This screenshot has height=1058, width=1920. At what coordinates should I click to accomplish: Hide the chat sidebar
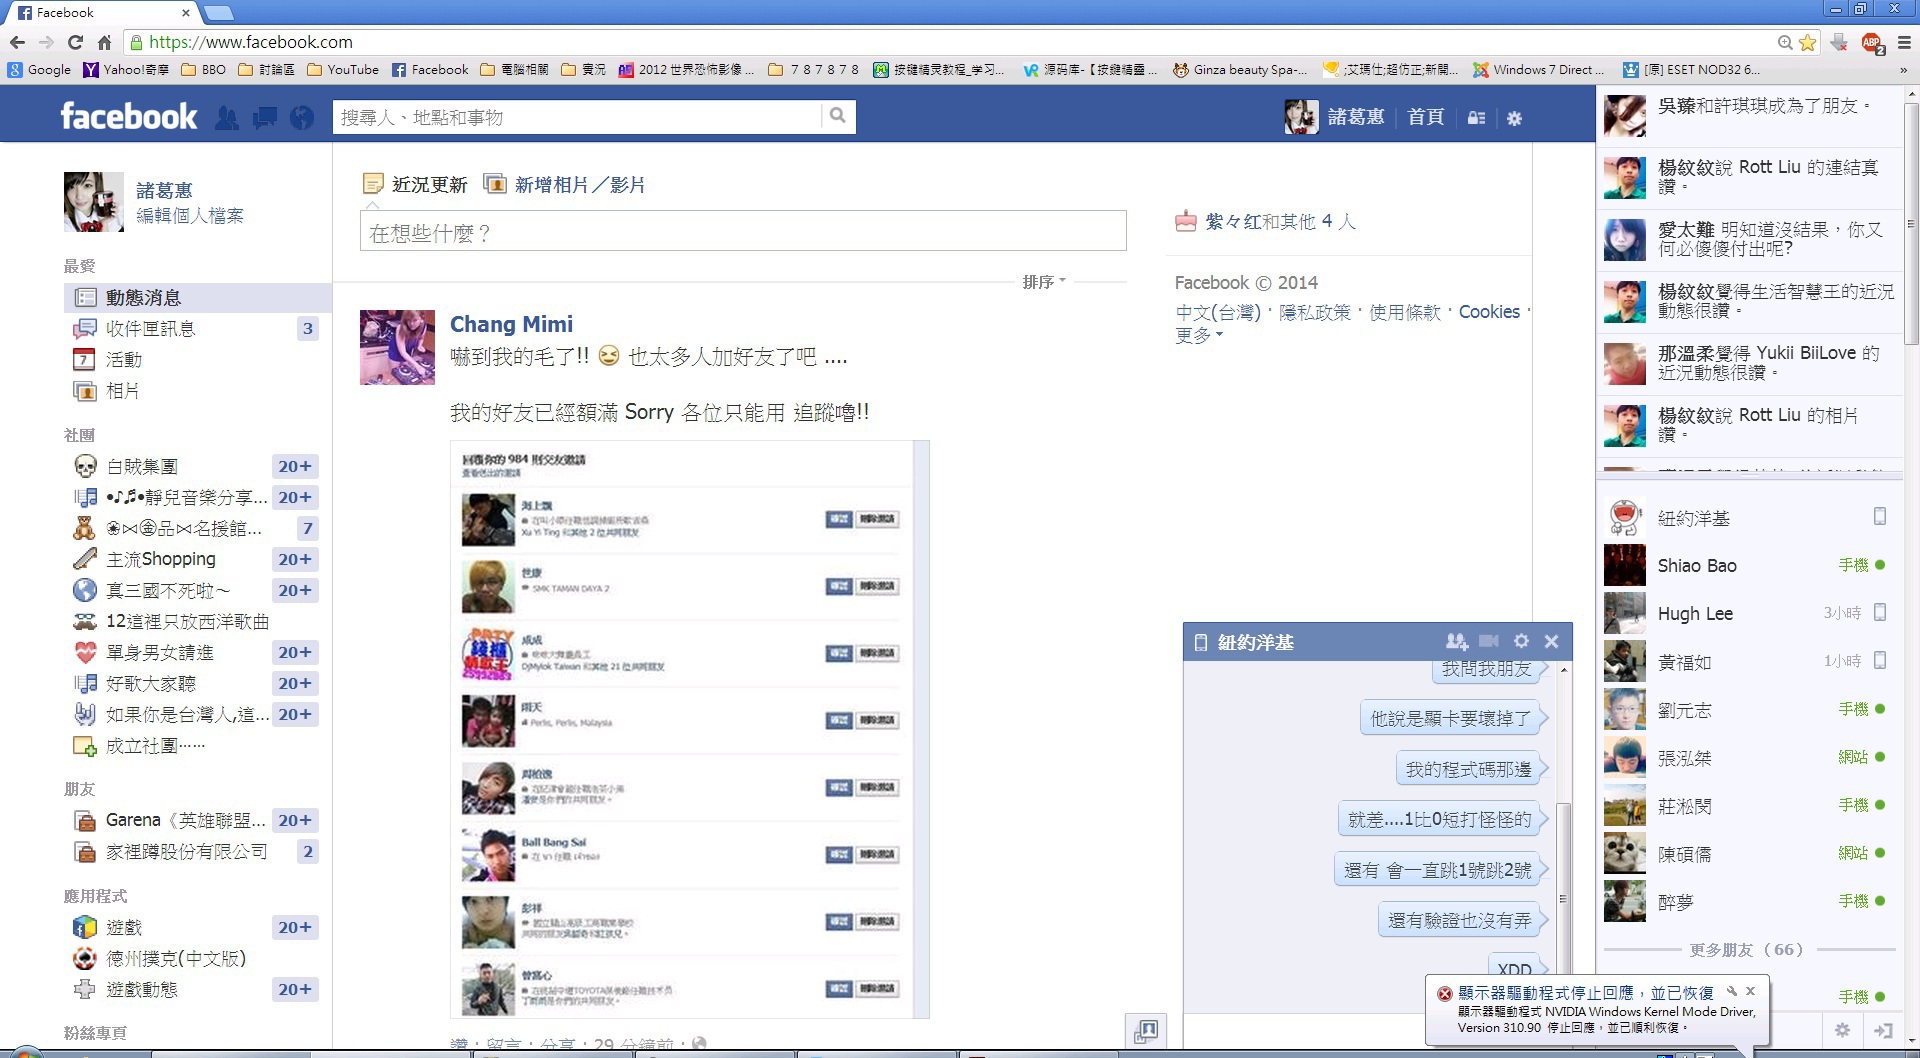click(1883, 1029)
